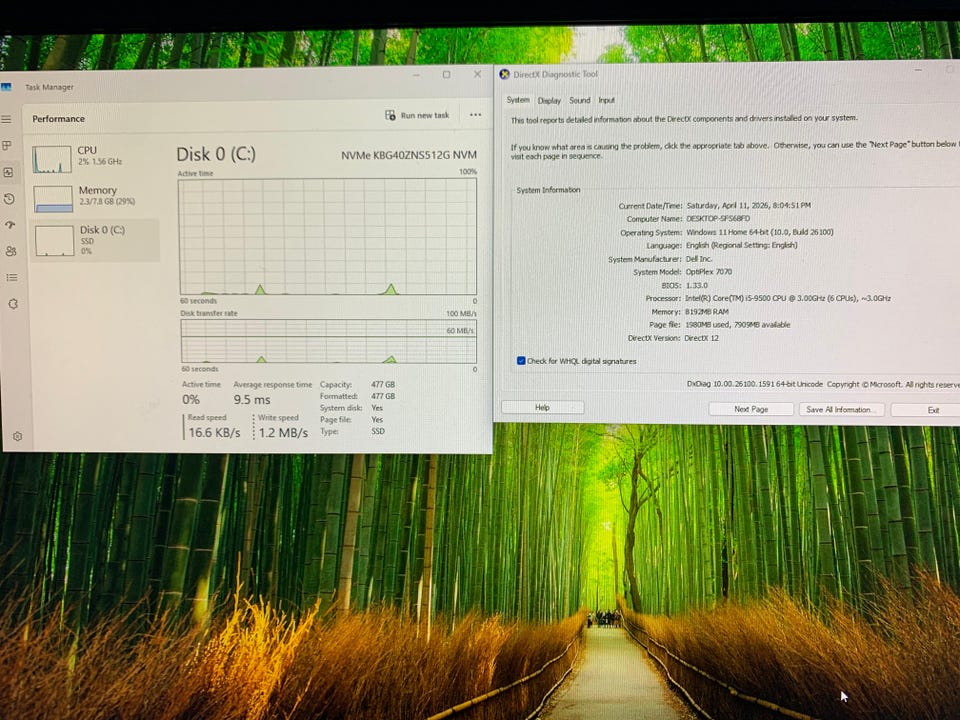Click the Help button in DirectX tool
Screen dimensions: 960x720
[x=542, y=407]
